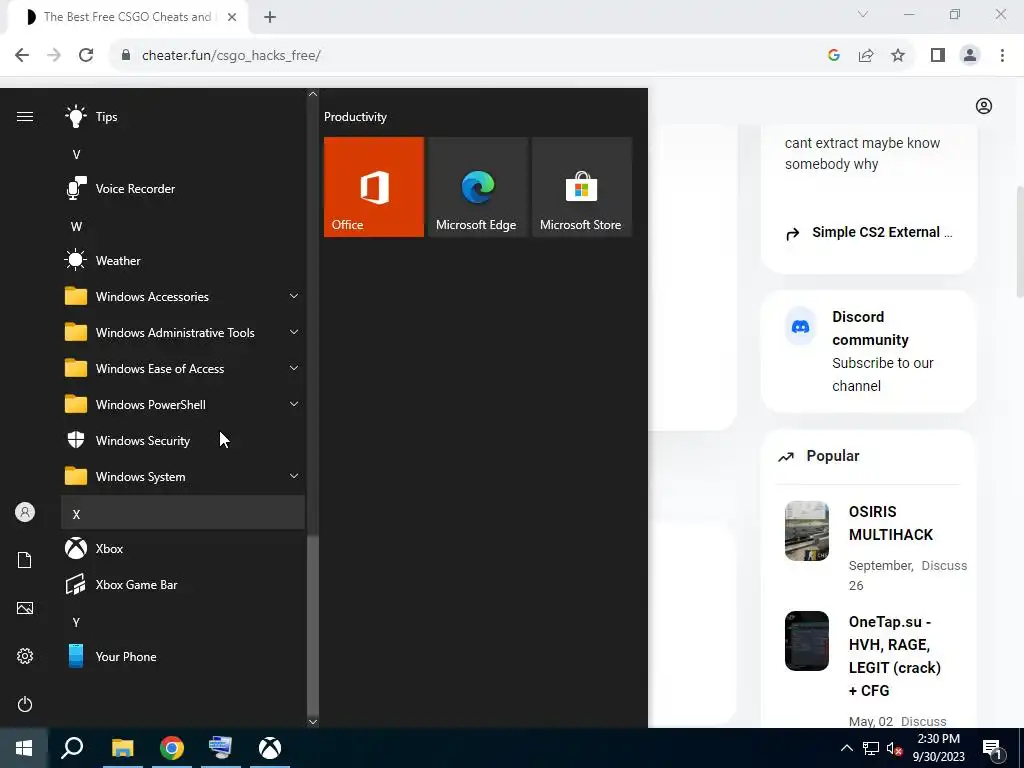This screenshot has height=768, width=1024.
Task: Click the taskbar clock and date
Action: tap(938, 748)
